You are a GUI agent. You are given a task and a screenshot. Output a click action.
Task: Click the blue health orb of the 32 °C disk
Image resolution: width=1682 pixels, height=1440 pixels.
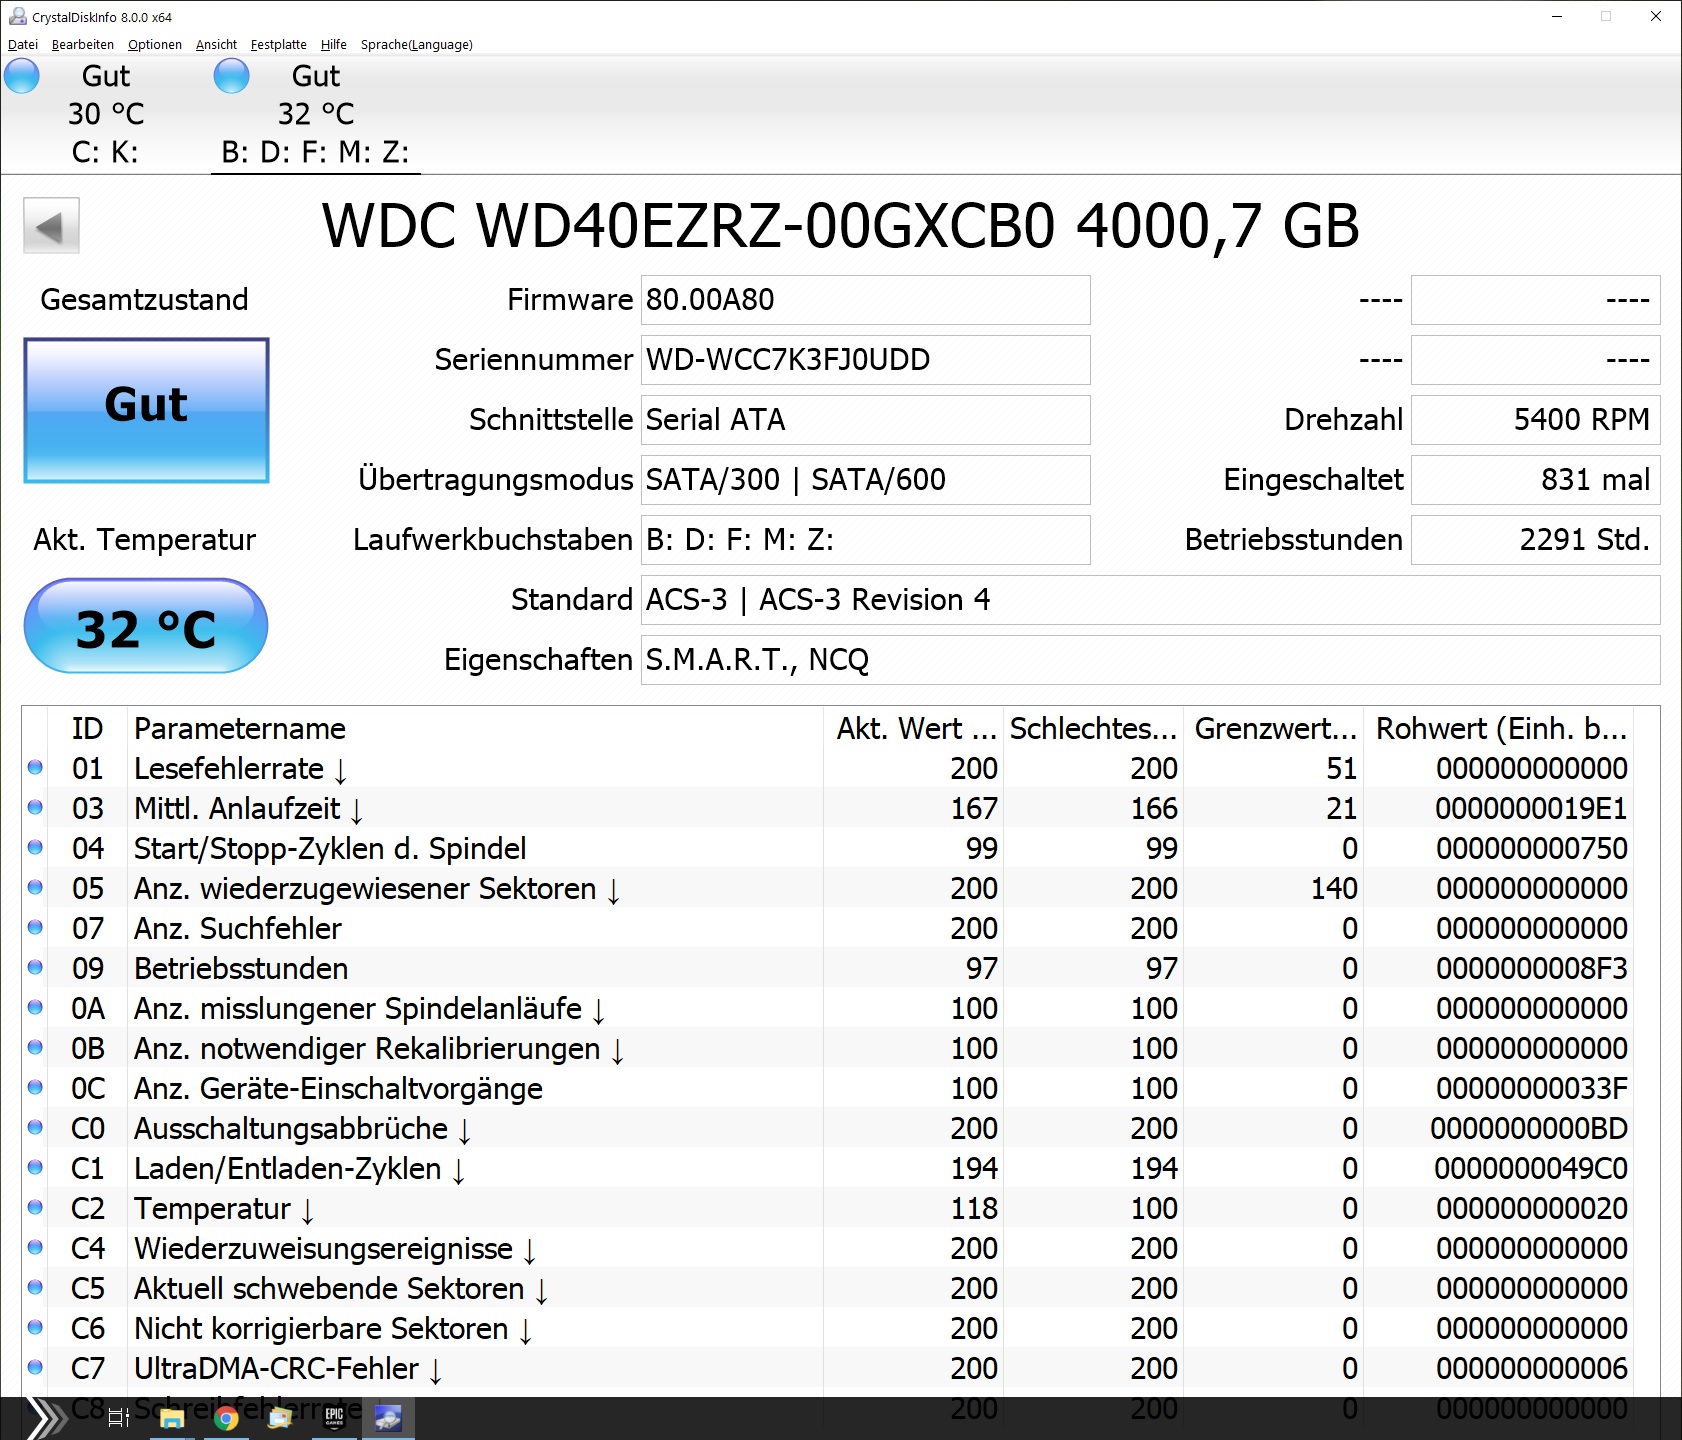click(232, 76)
